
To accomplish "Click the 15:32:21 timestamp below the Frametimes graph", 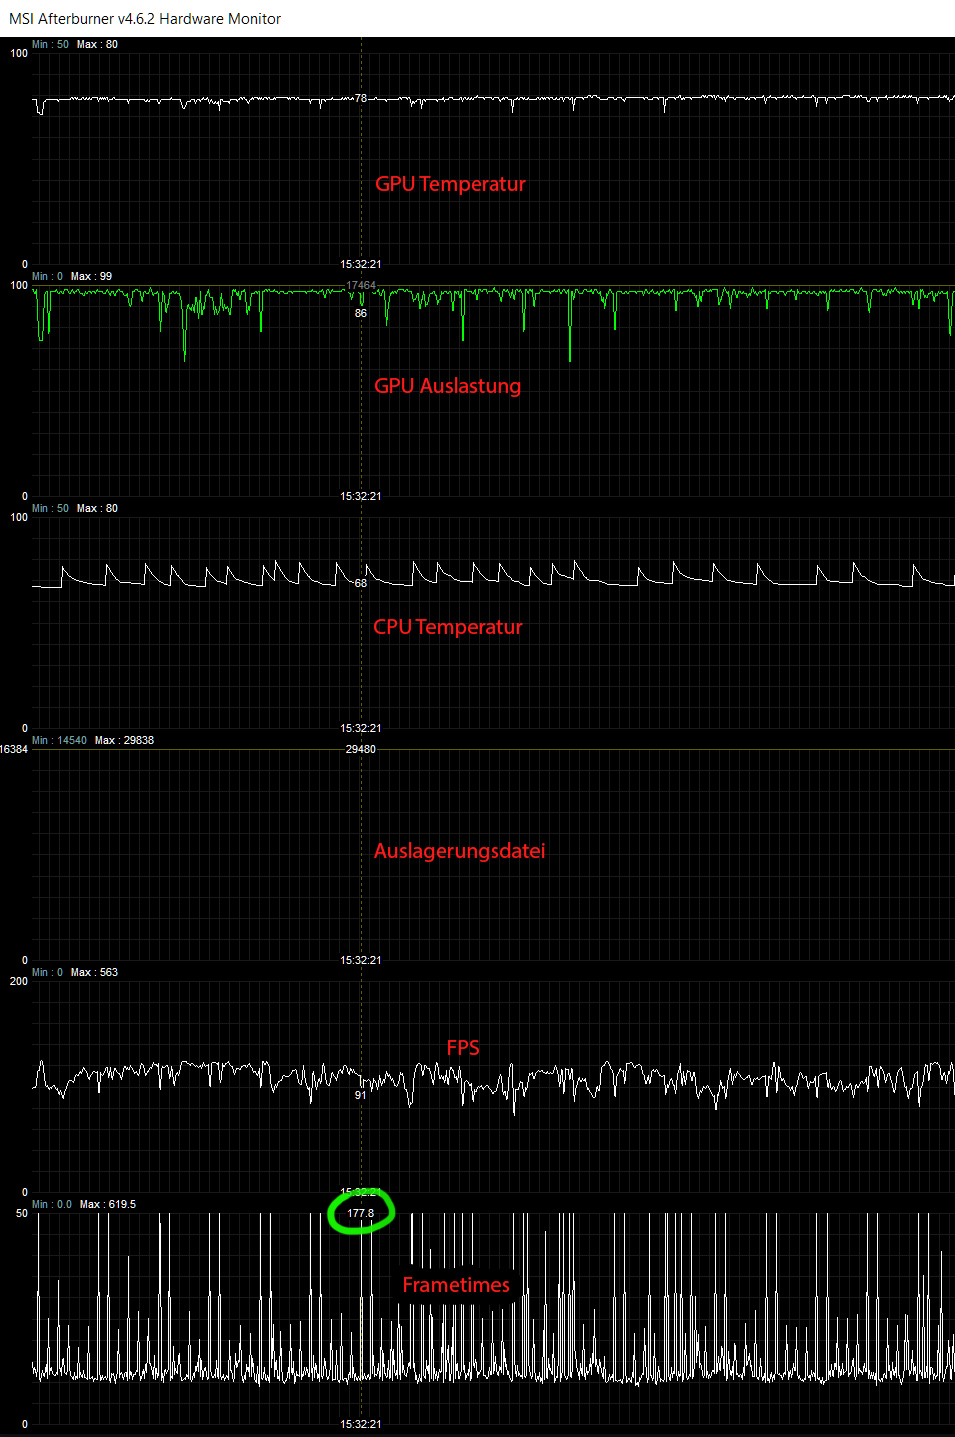I will 361,1421.
